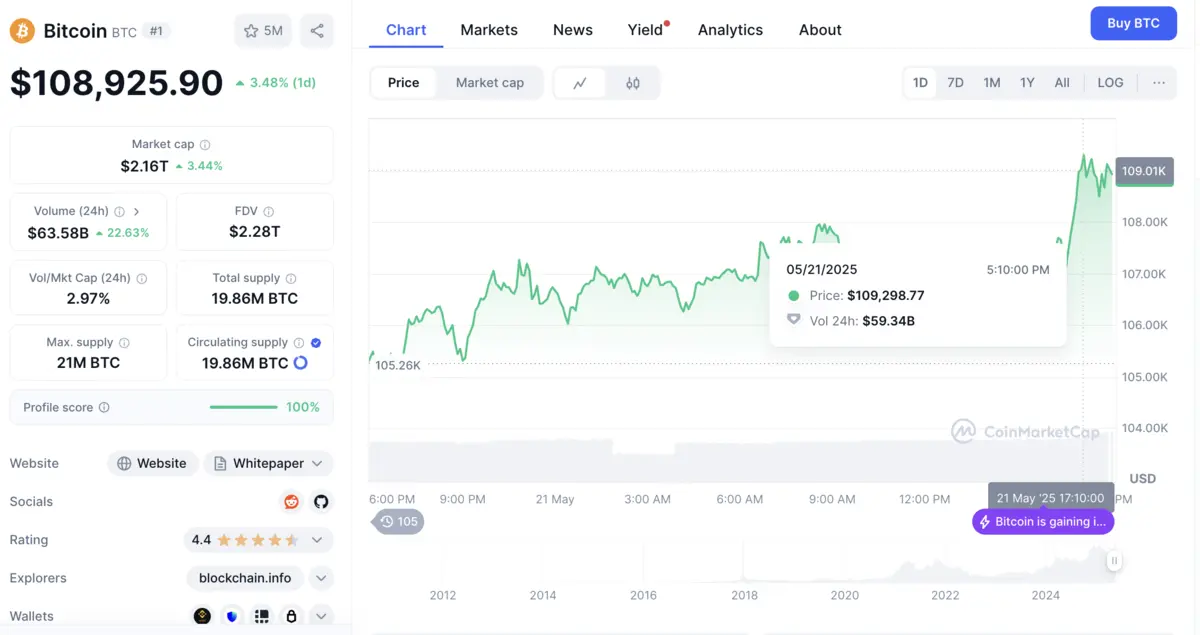Click the timeline range slider handle
1200x635 pixels.
1113,561
